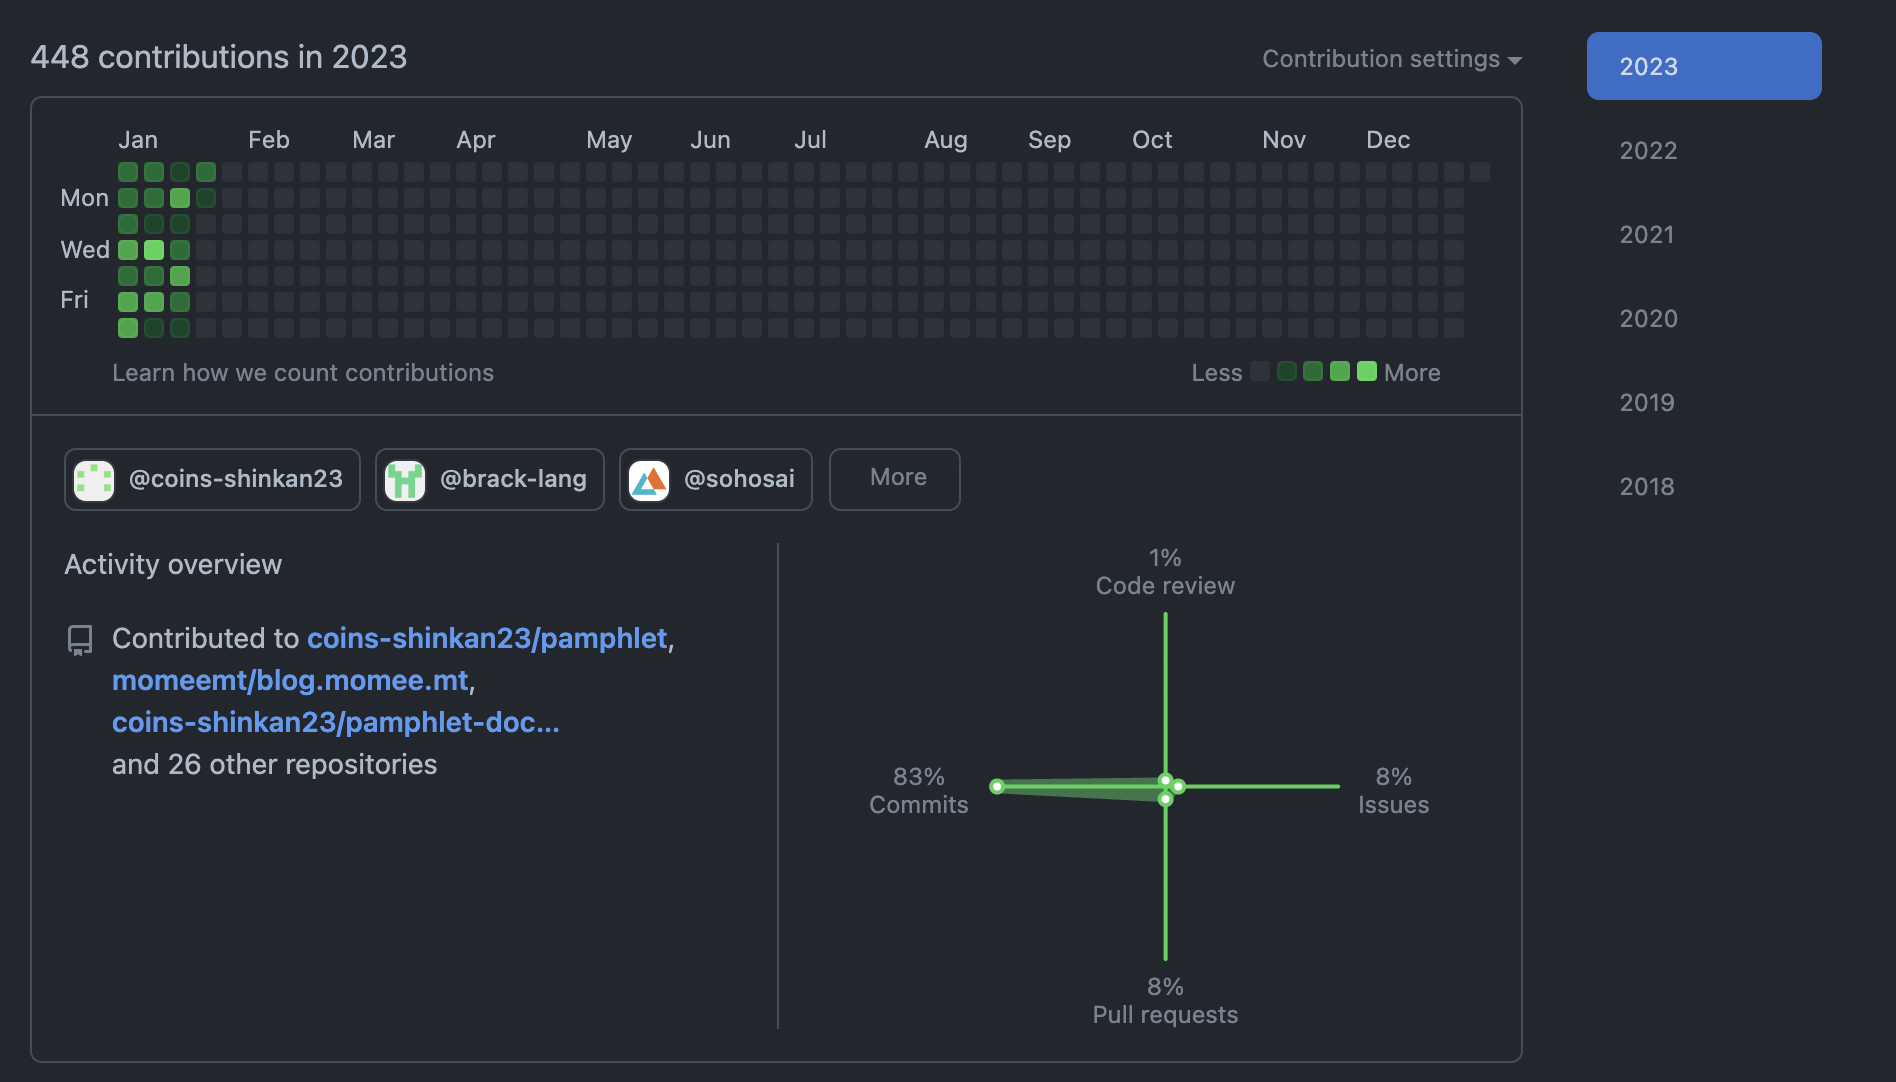Open the More organizations button

point(895,479)
